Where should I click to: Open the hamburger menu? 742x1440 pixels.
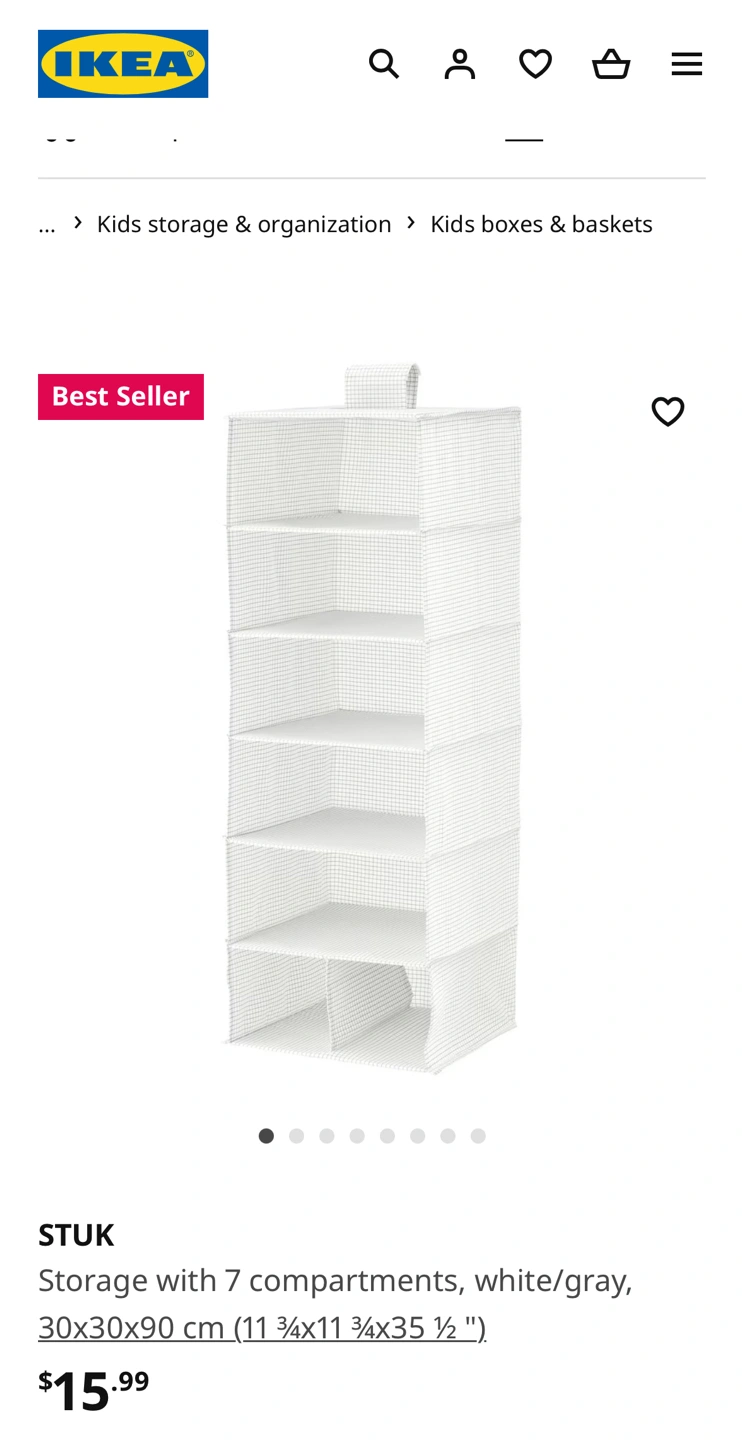687,64
